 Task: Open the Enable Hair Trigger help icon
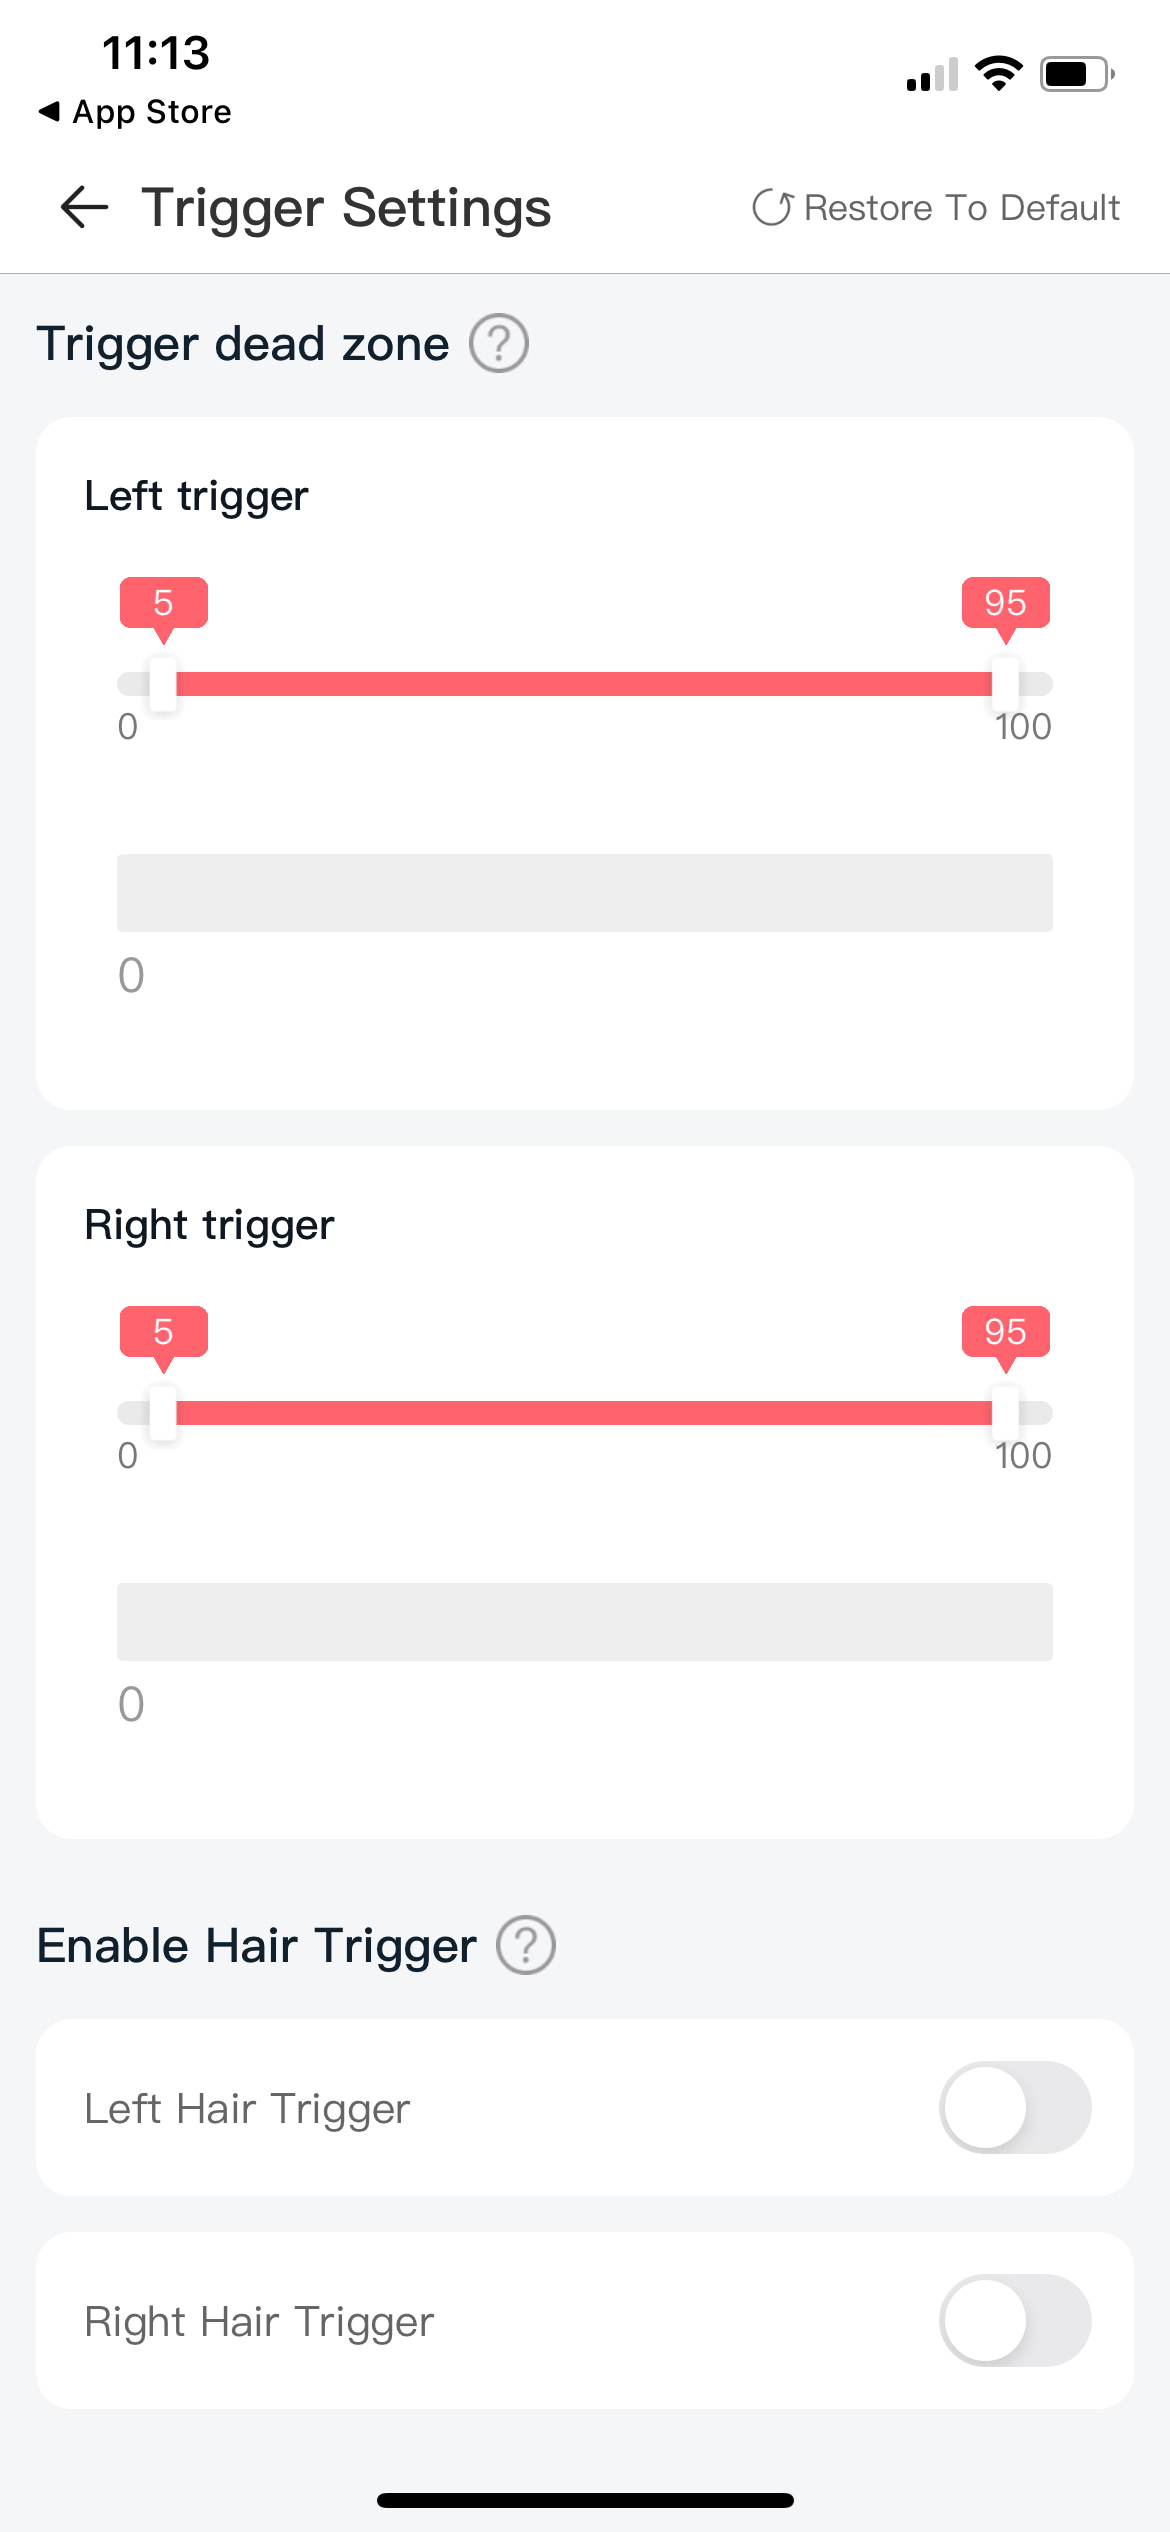[x=526, y=1945]
